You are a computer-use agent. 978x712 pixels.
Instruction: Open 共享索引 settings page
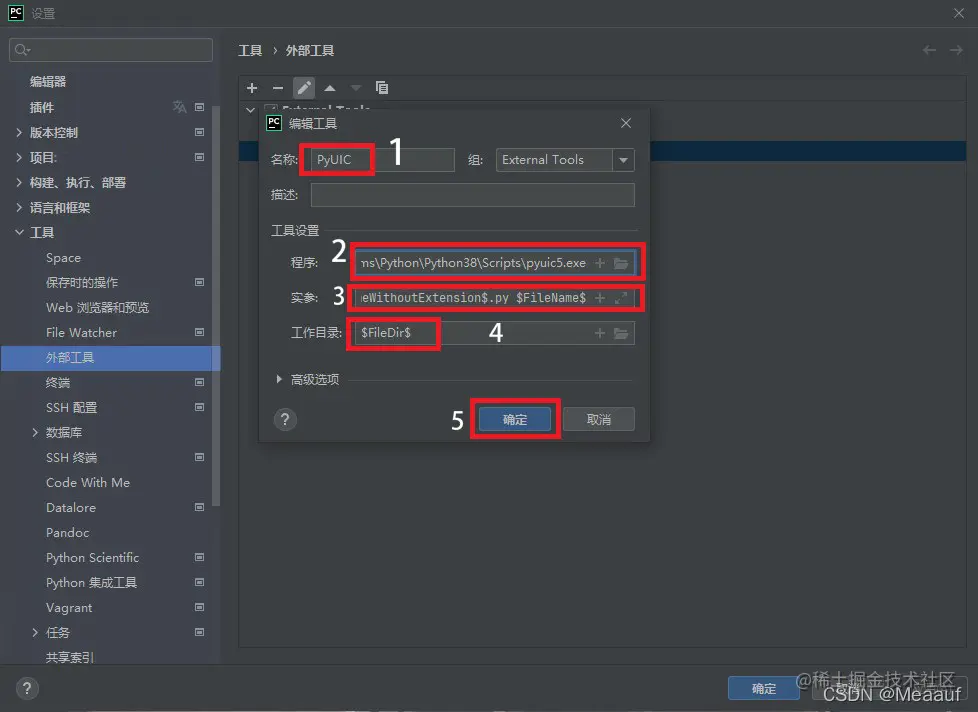(x=70, y=657)
